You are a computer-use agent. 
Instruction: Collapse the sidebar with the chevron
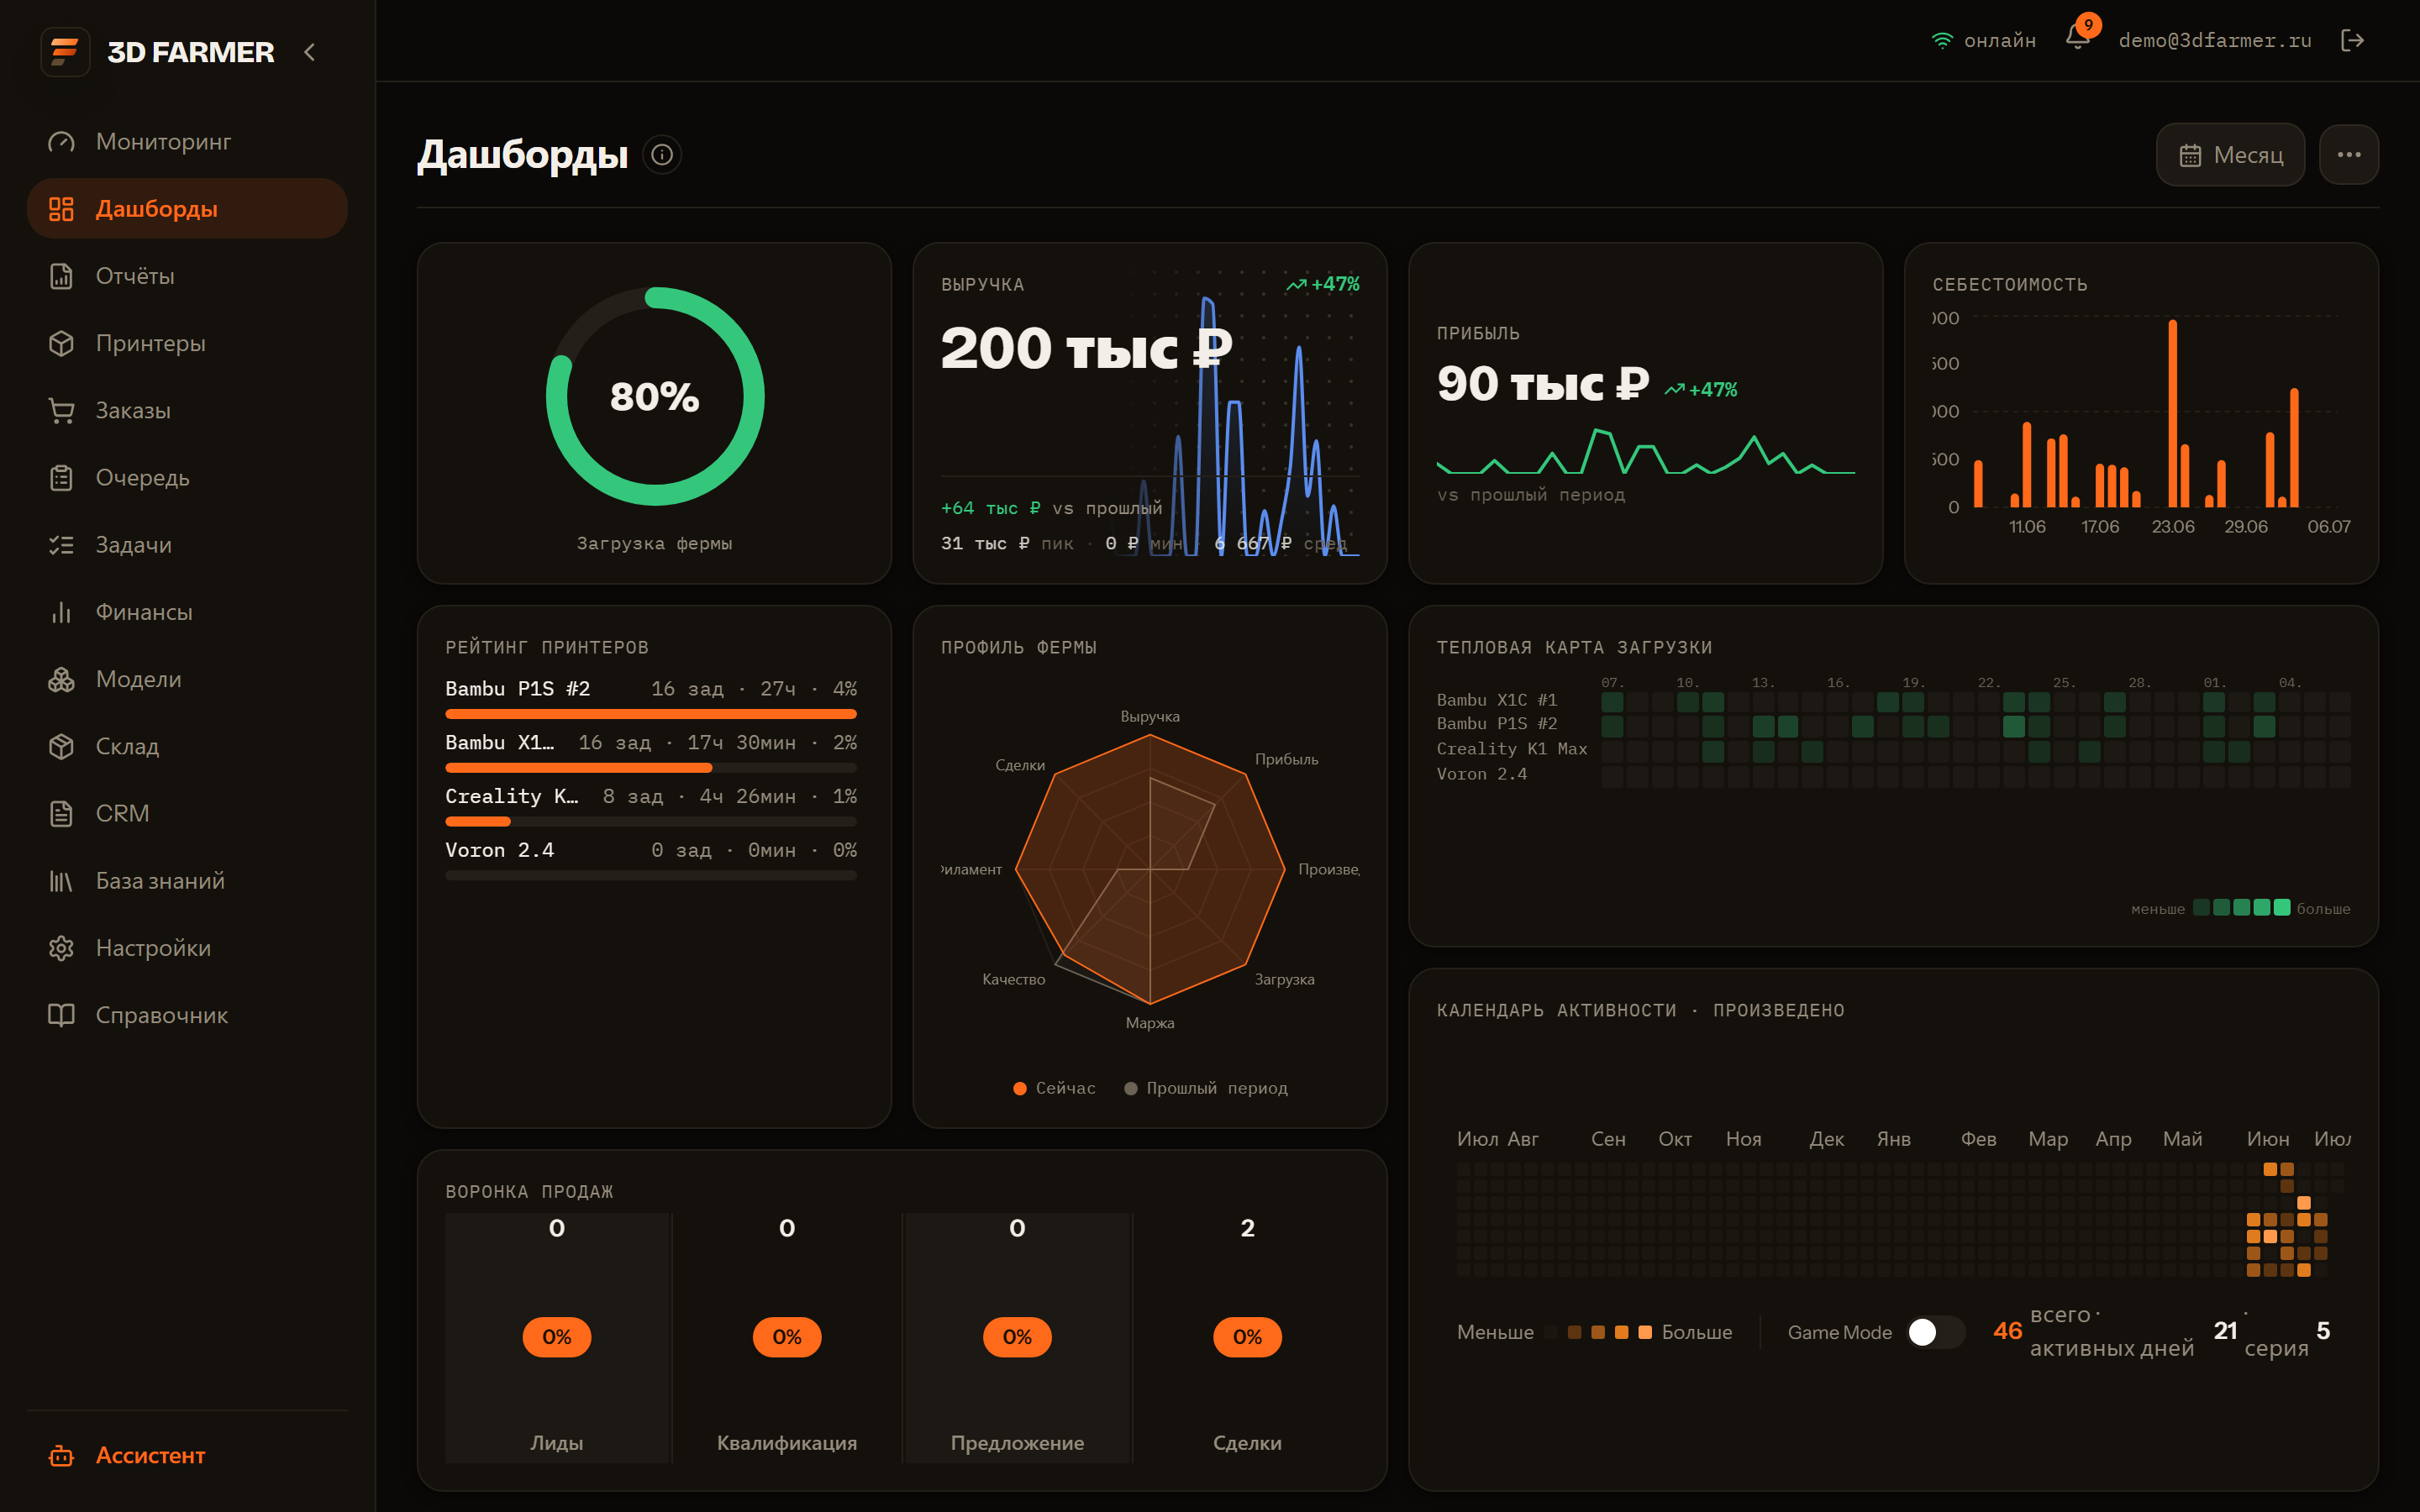pyautogui.click(x=310, y=52)
